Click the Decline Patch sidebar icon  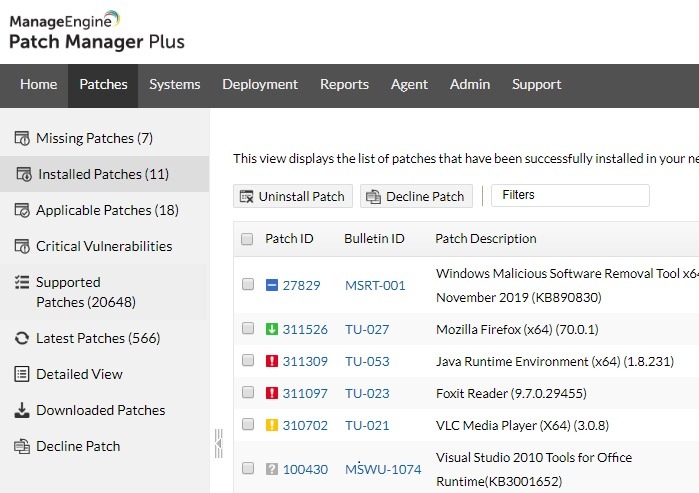tap(22, 446)
